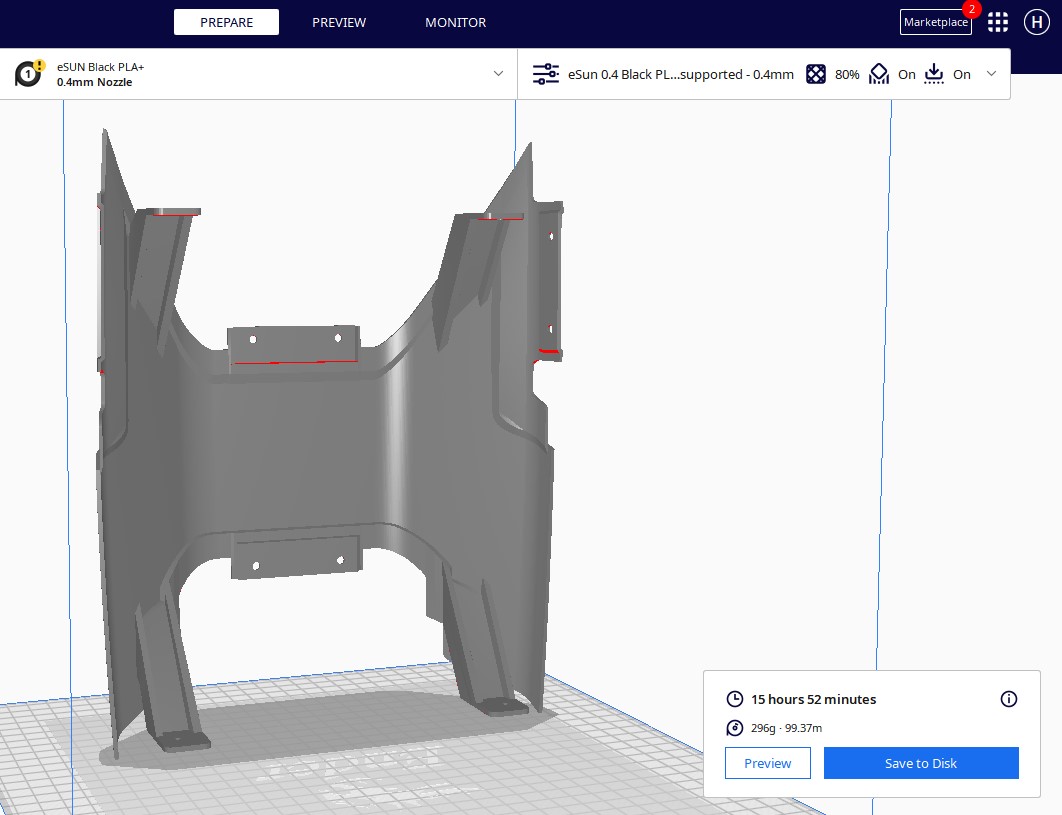Open the Marketplace
The image size is (1062, 815).
(935, 22)
